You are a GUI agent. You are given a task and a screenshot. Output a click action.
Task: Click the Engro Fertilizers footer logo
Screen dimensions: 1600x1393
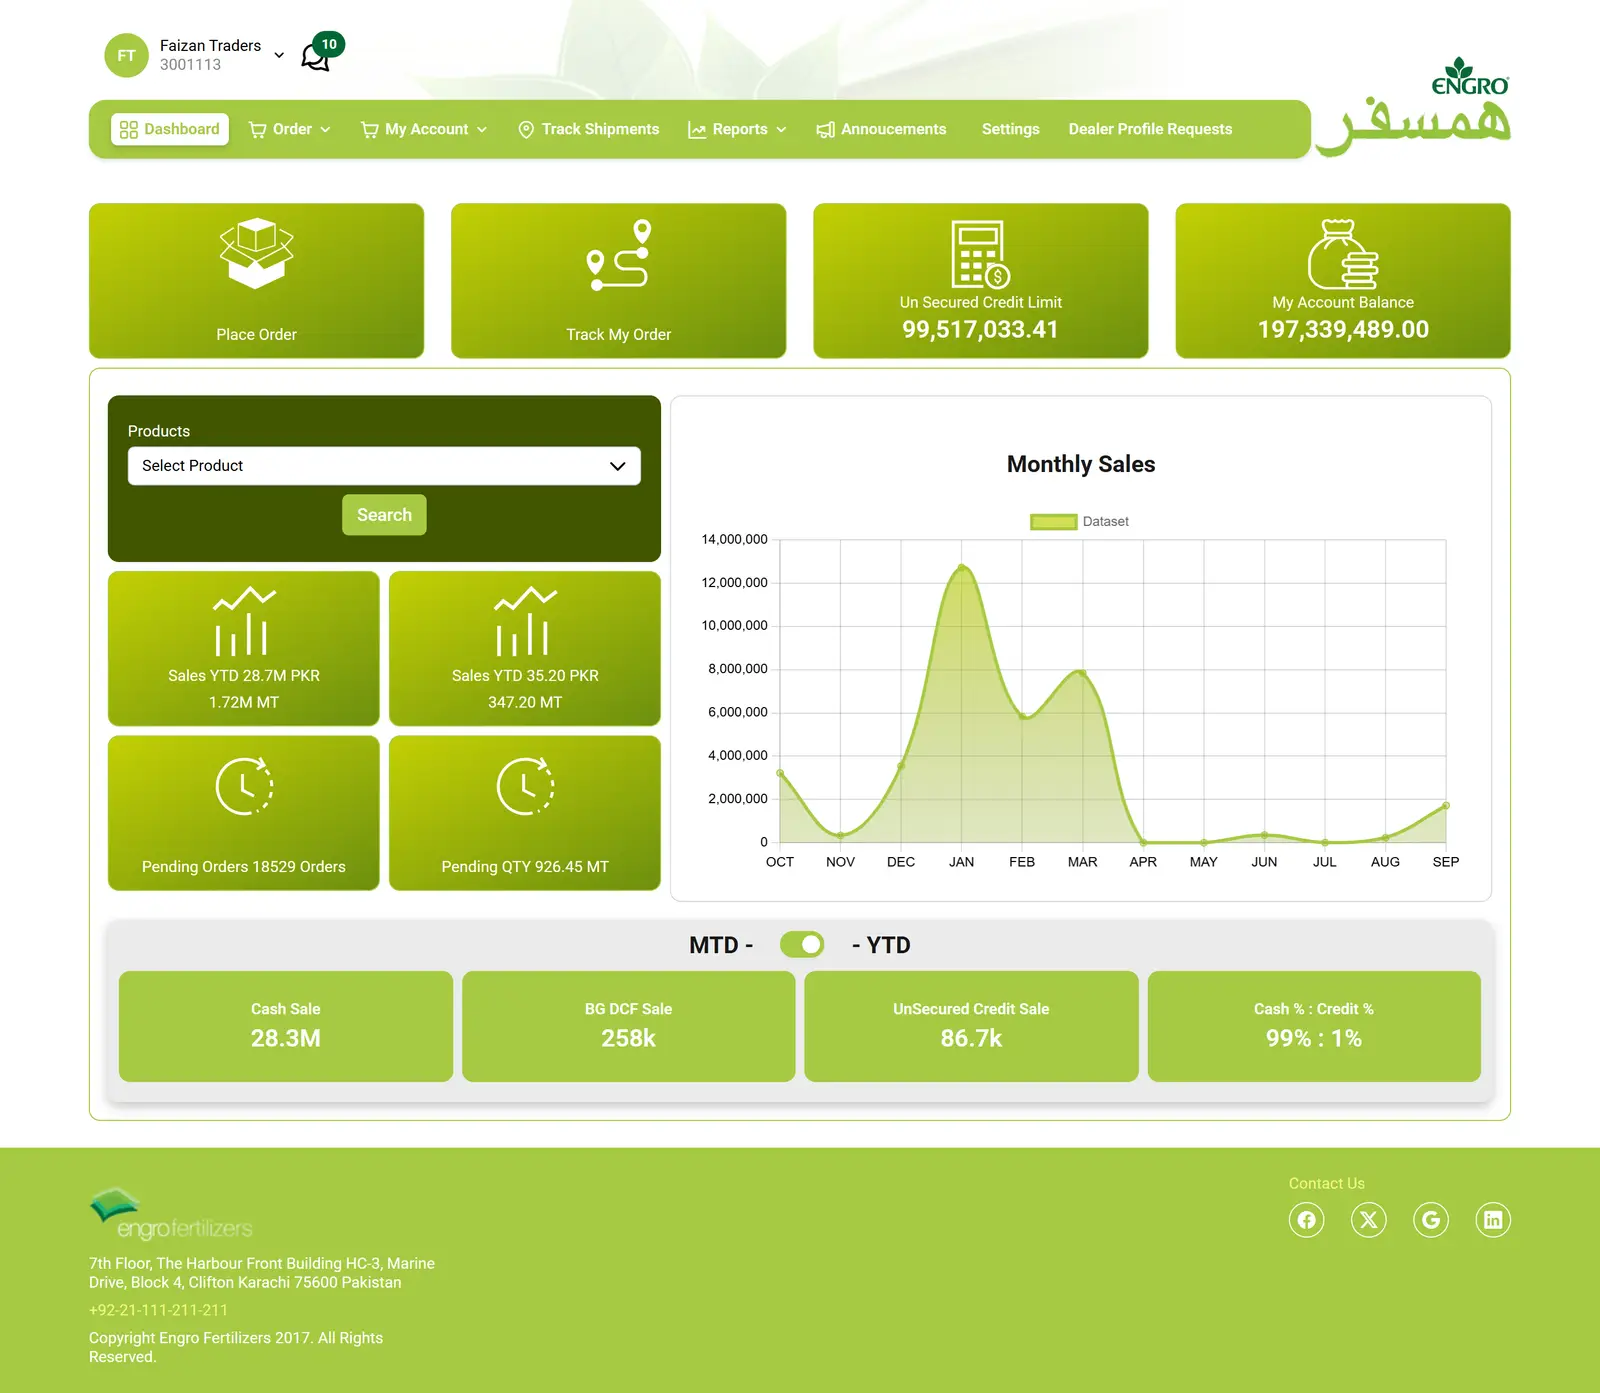point(171,1214)
